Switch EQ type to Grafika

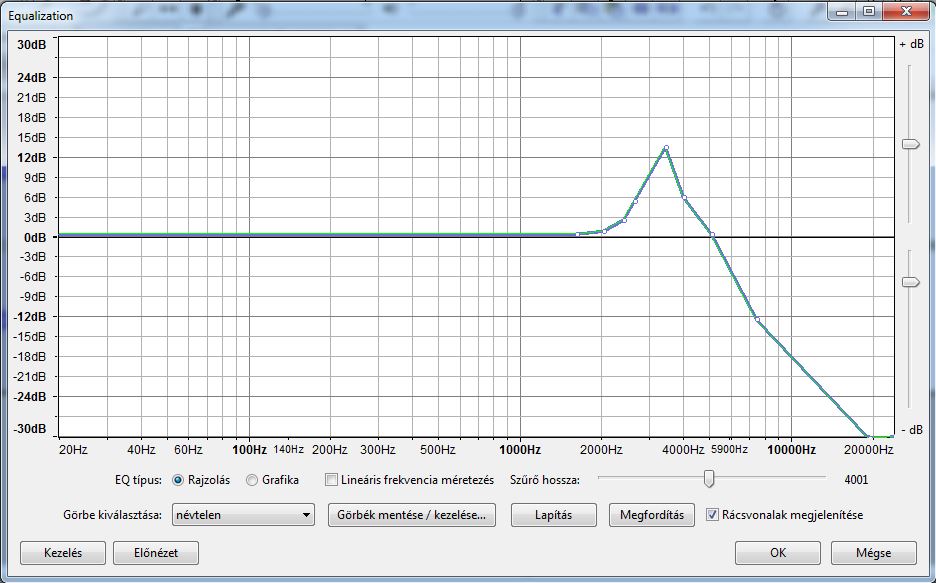click(252, 480)
